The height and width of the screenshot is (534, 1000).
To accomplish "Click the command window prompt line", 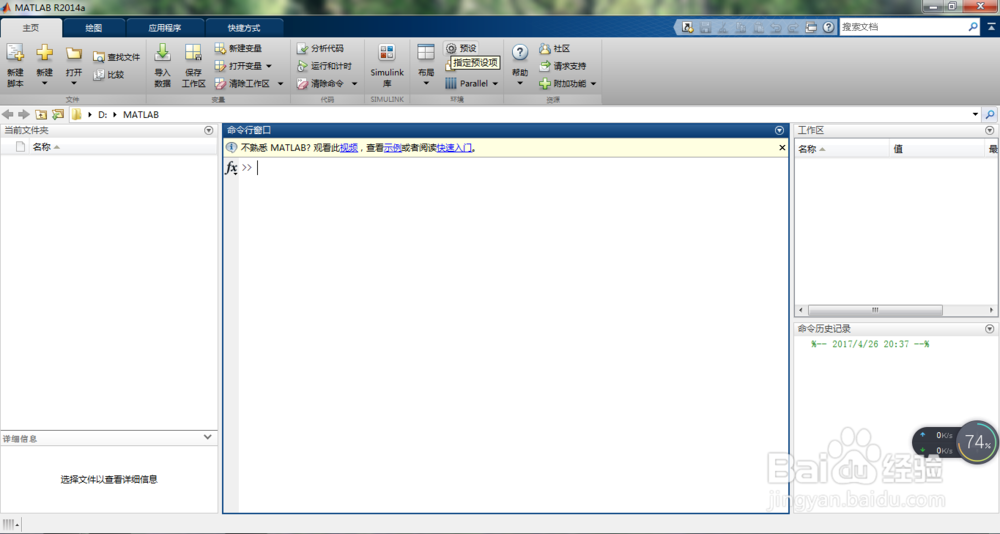I will 513,168.
